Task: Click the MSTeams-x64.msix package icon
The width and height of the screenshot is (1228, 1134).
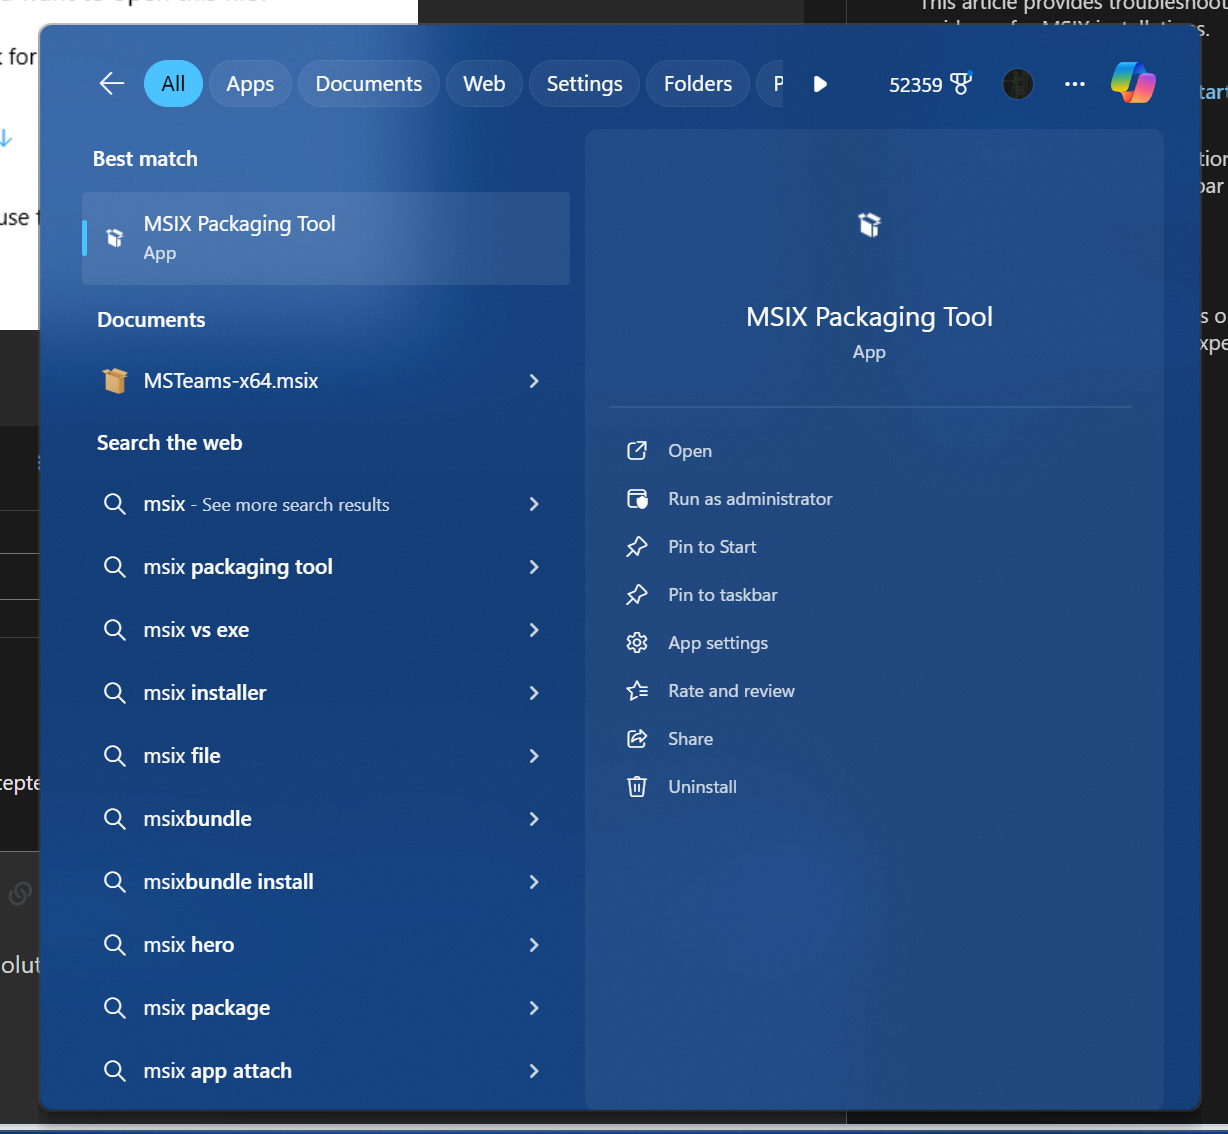Action: pos(115,381)
